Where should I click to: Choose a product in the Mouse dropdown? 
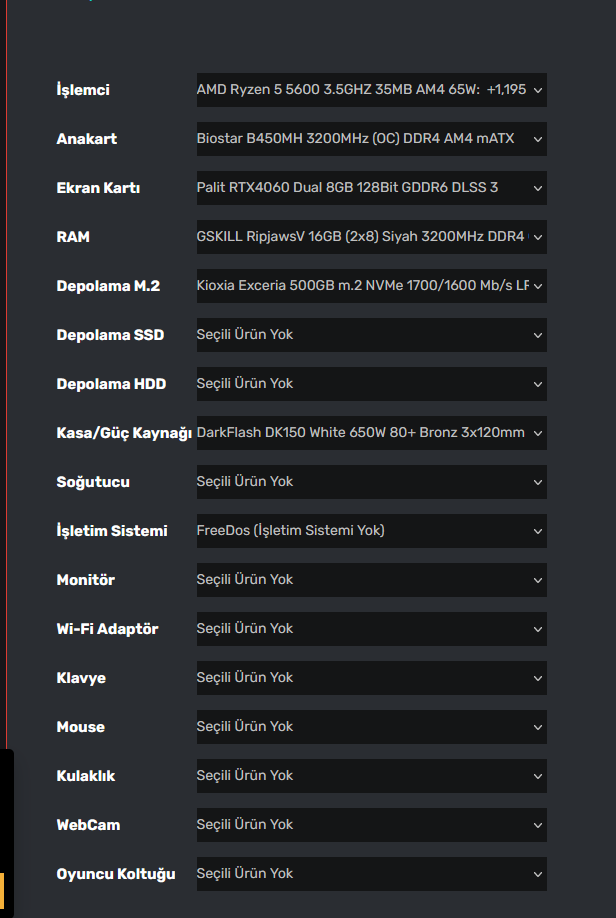[x=371, y=727]
